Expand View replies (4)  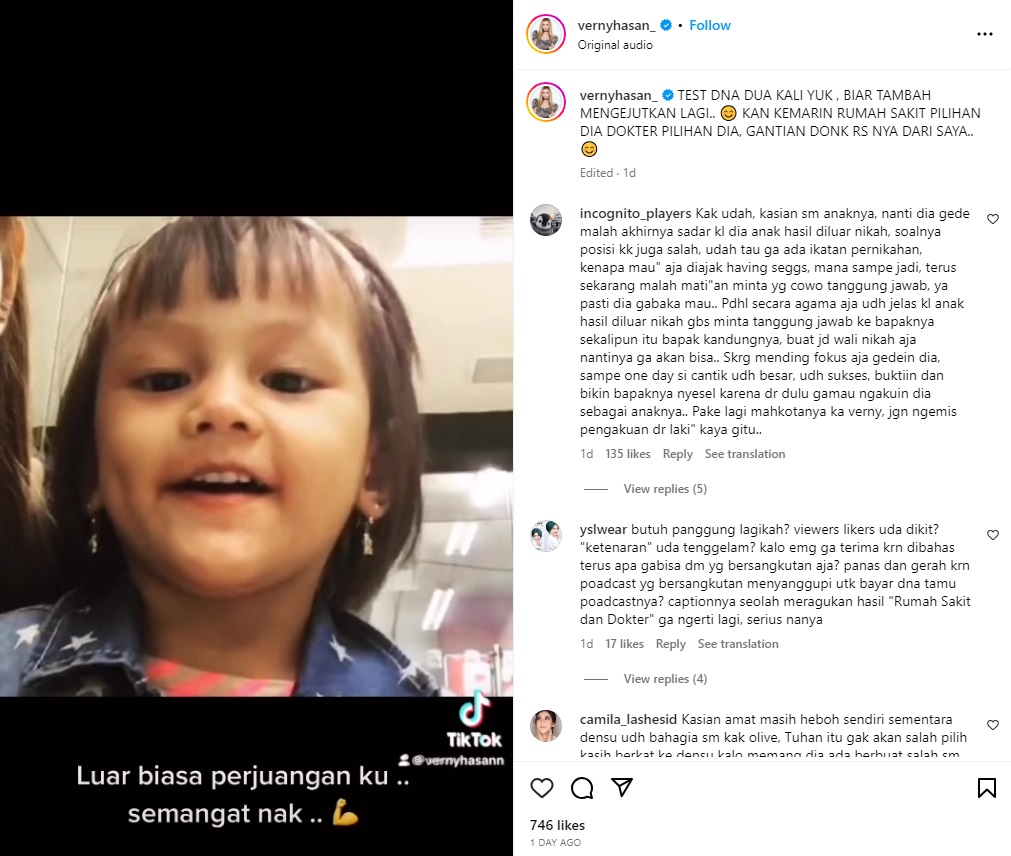coord(665,679)
